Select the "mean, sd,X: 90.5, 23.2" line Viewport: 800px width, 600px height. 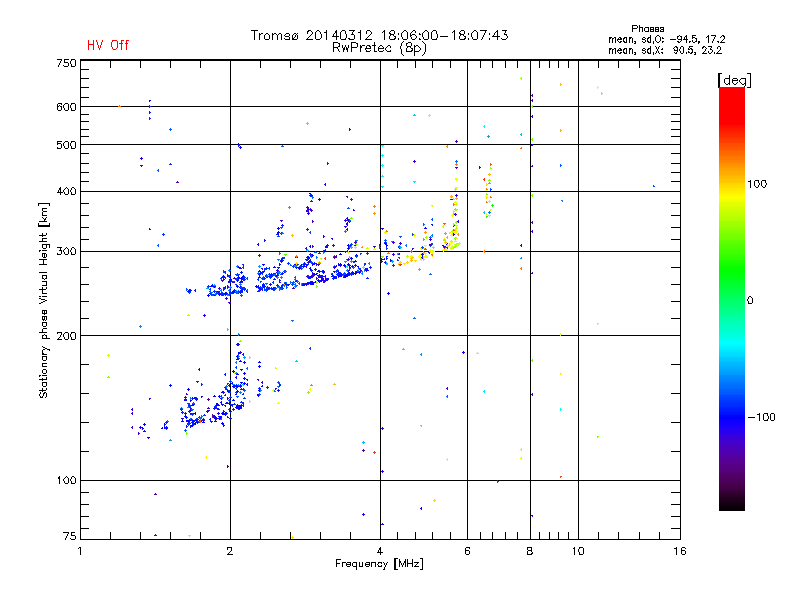click(x=665, y=51)
